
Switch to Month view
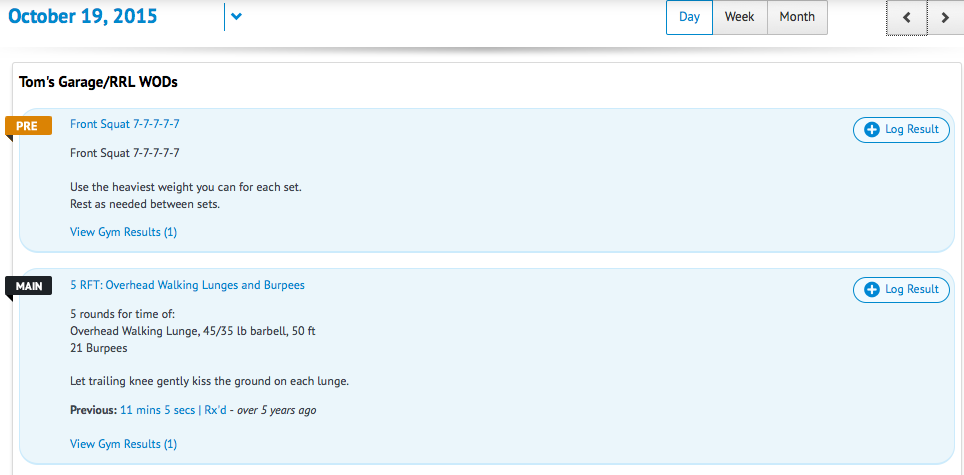[797, 17]
